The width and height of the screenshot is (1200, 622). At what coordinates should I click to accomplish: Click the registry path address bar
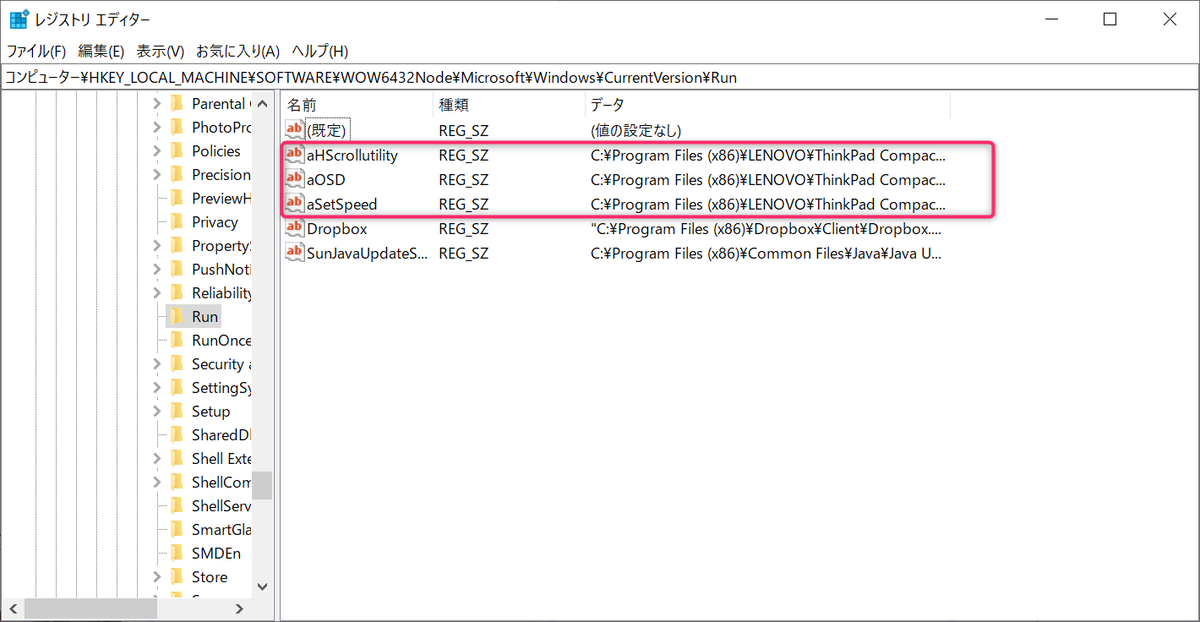pyautogui.click(x=600, y=77)
